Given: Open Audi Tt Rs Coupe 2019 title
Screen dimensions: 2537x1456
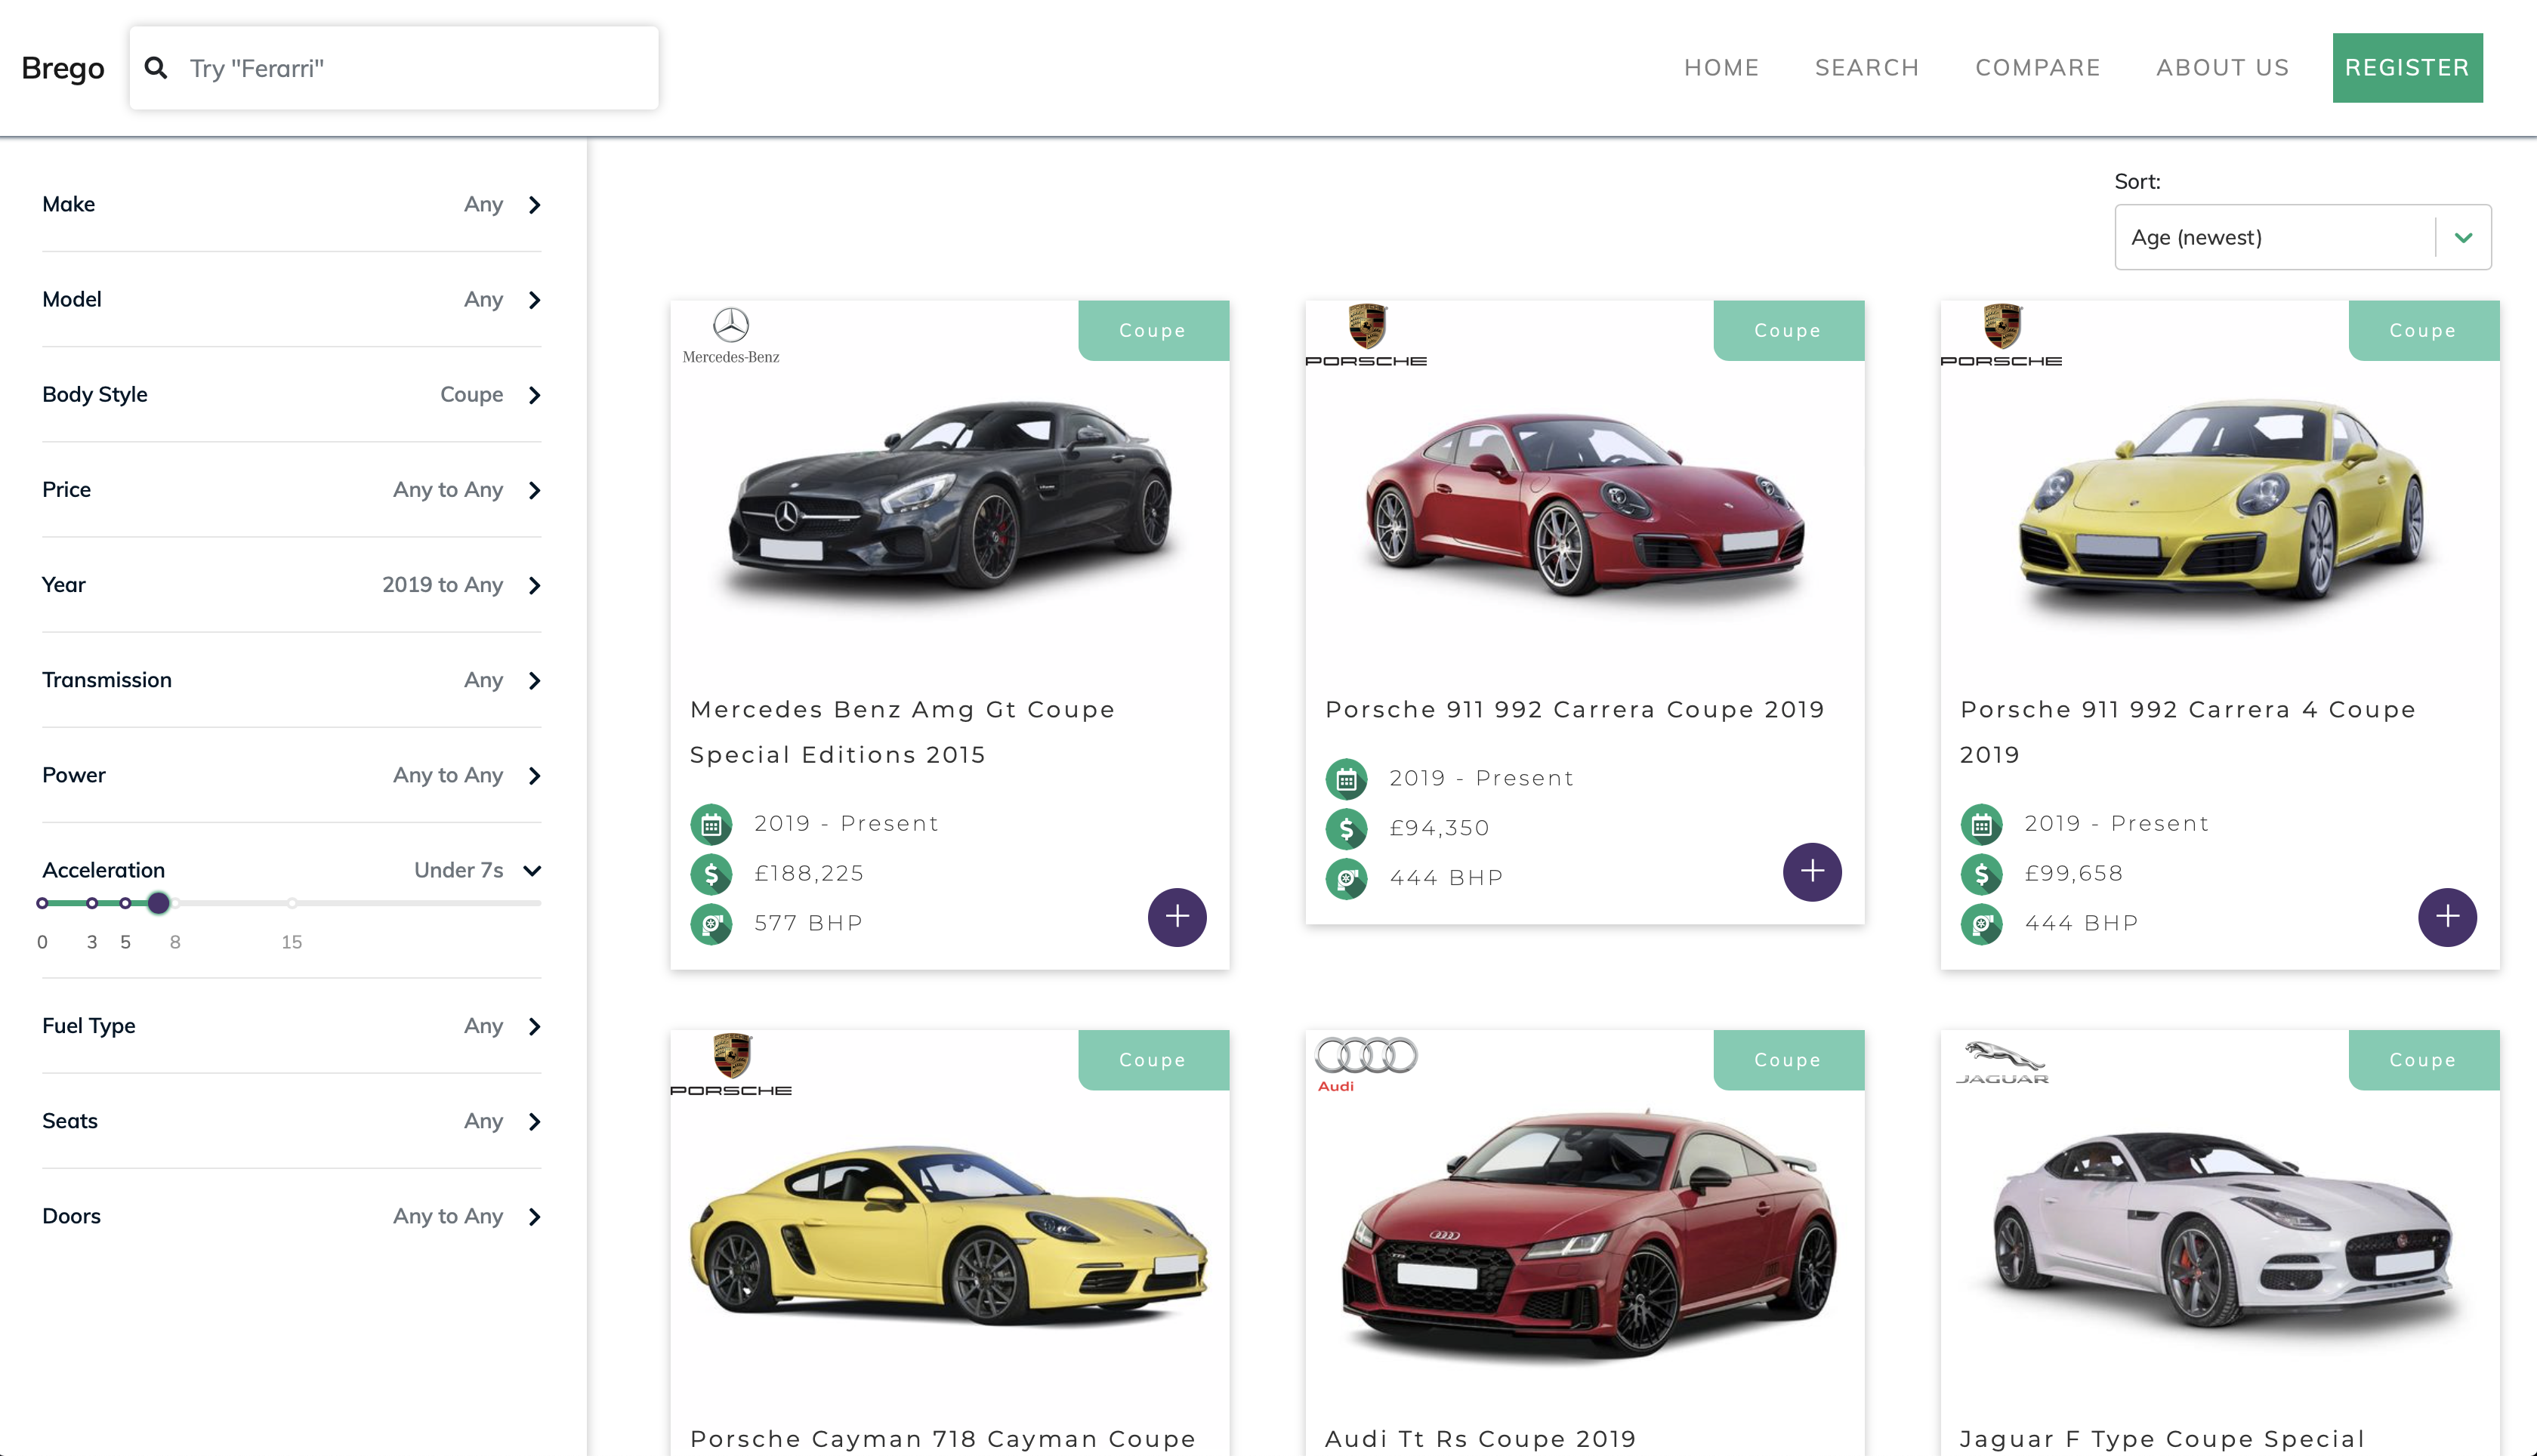Looking at the screenshot, I should [1481, 1439].
